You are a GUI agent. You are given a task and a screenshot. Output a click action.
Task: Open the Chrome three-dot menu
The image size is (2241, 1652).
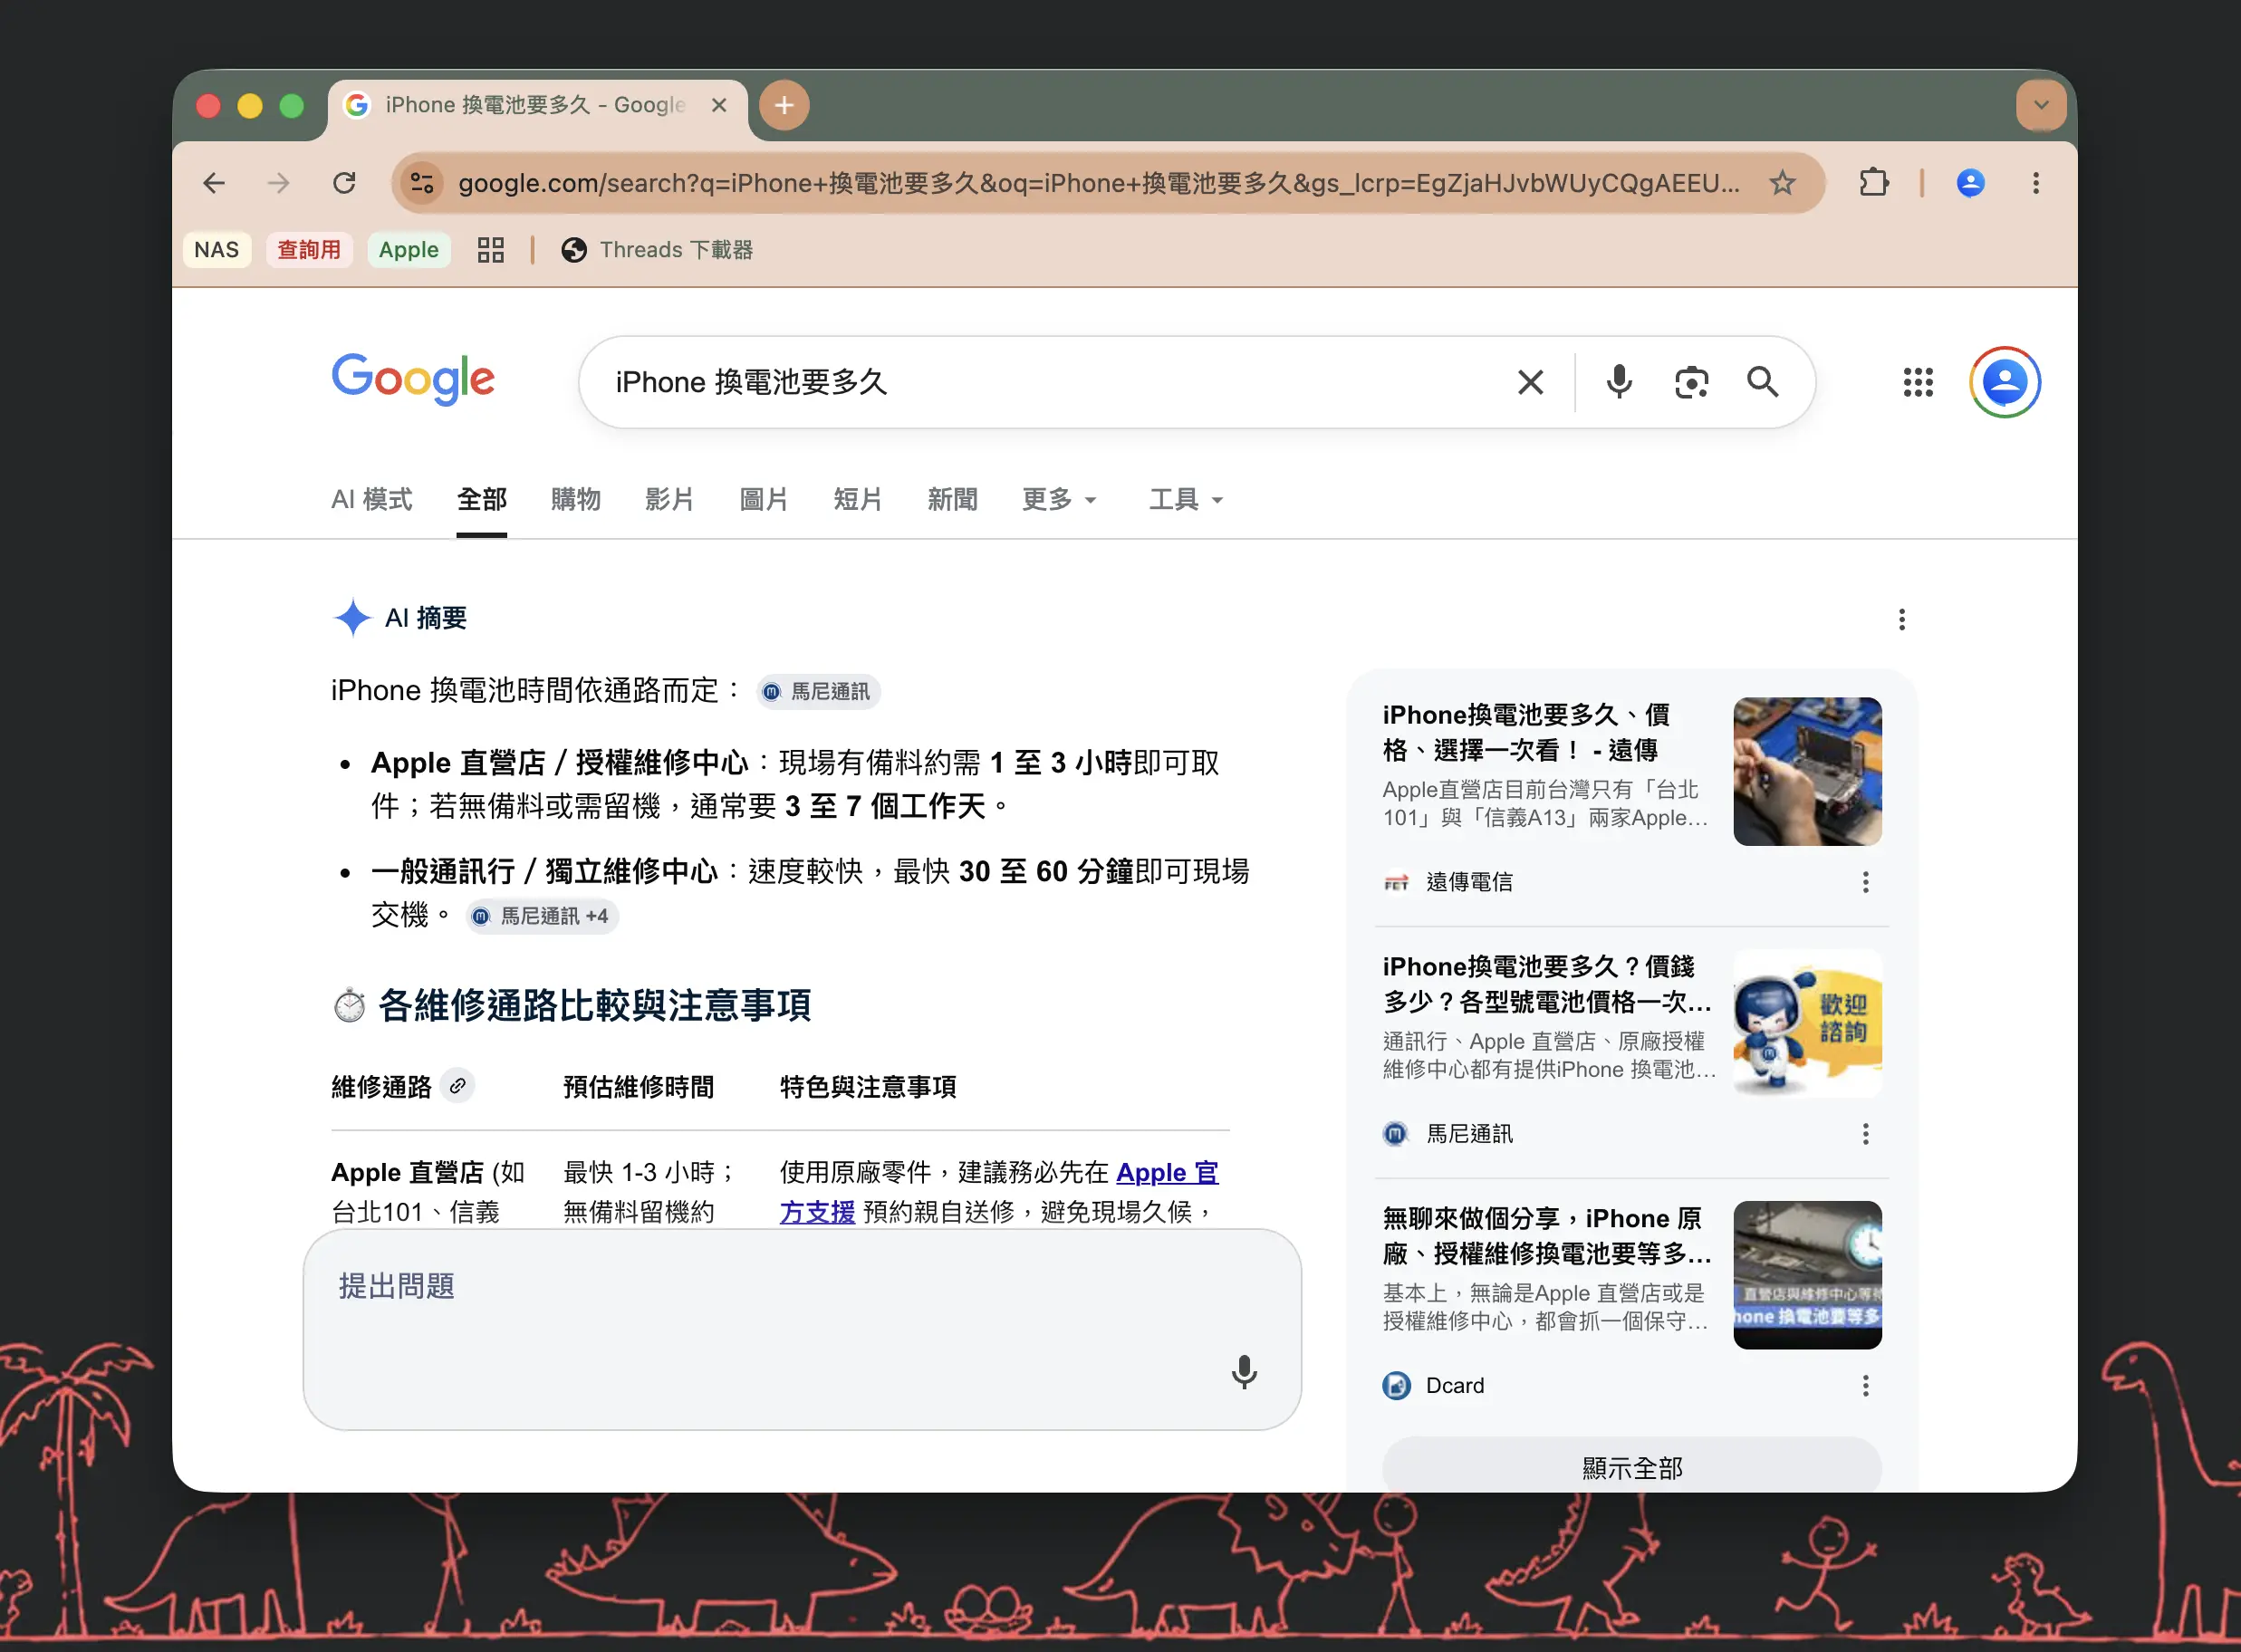click(x=2036, y=183)
